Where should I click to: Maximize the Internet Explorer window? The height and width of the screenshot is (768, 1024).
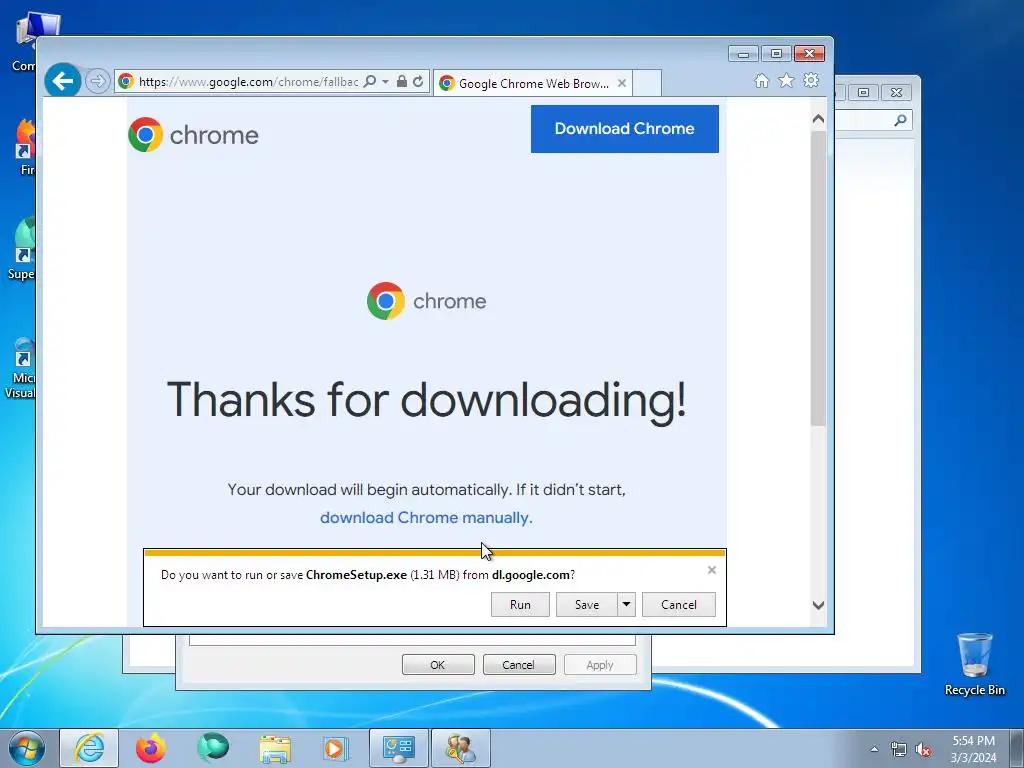tap(776, 54)
